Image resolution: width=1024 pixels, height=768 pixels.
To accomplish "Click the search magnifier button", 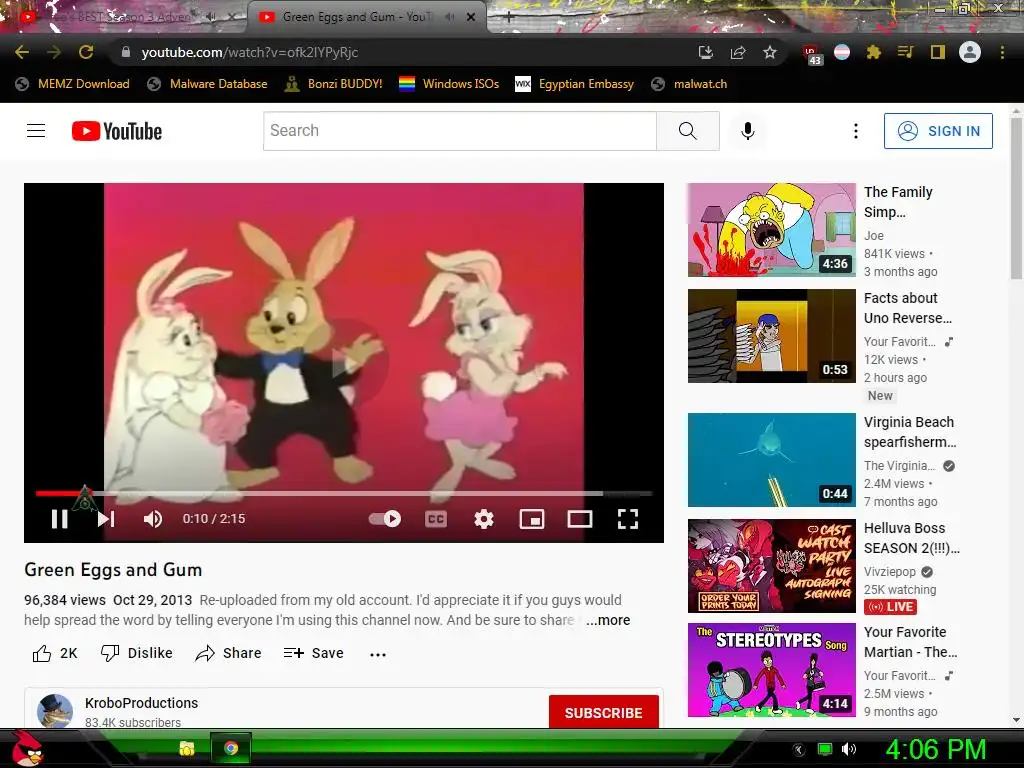I will 688,131.
